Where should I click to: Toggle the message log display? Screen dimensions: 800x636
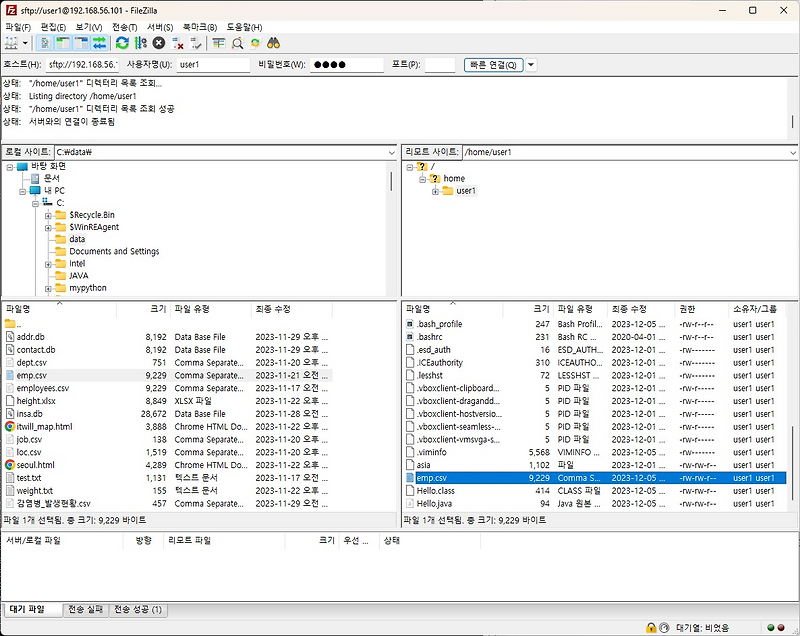(42, 43)
